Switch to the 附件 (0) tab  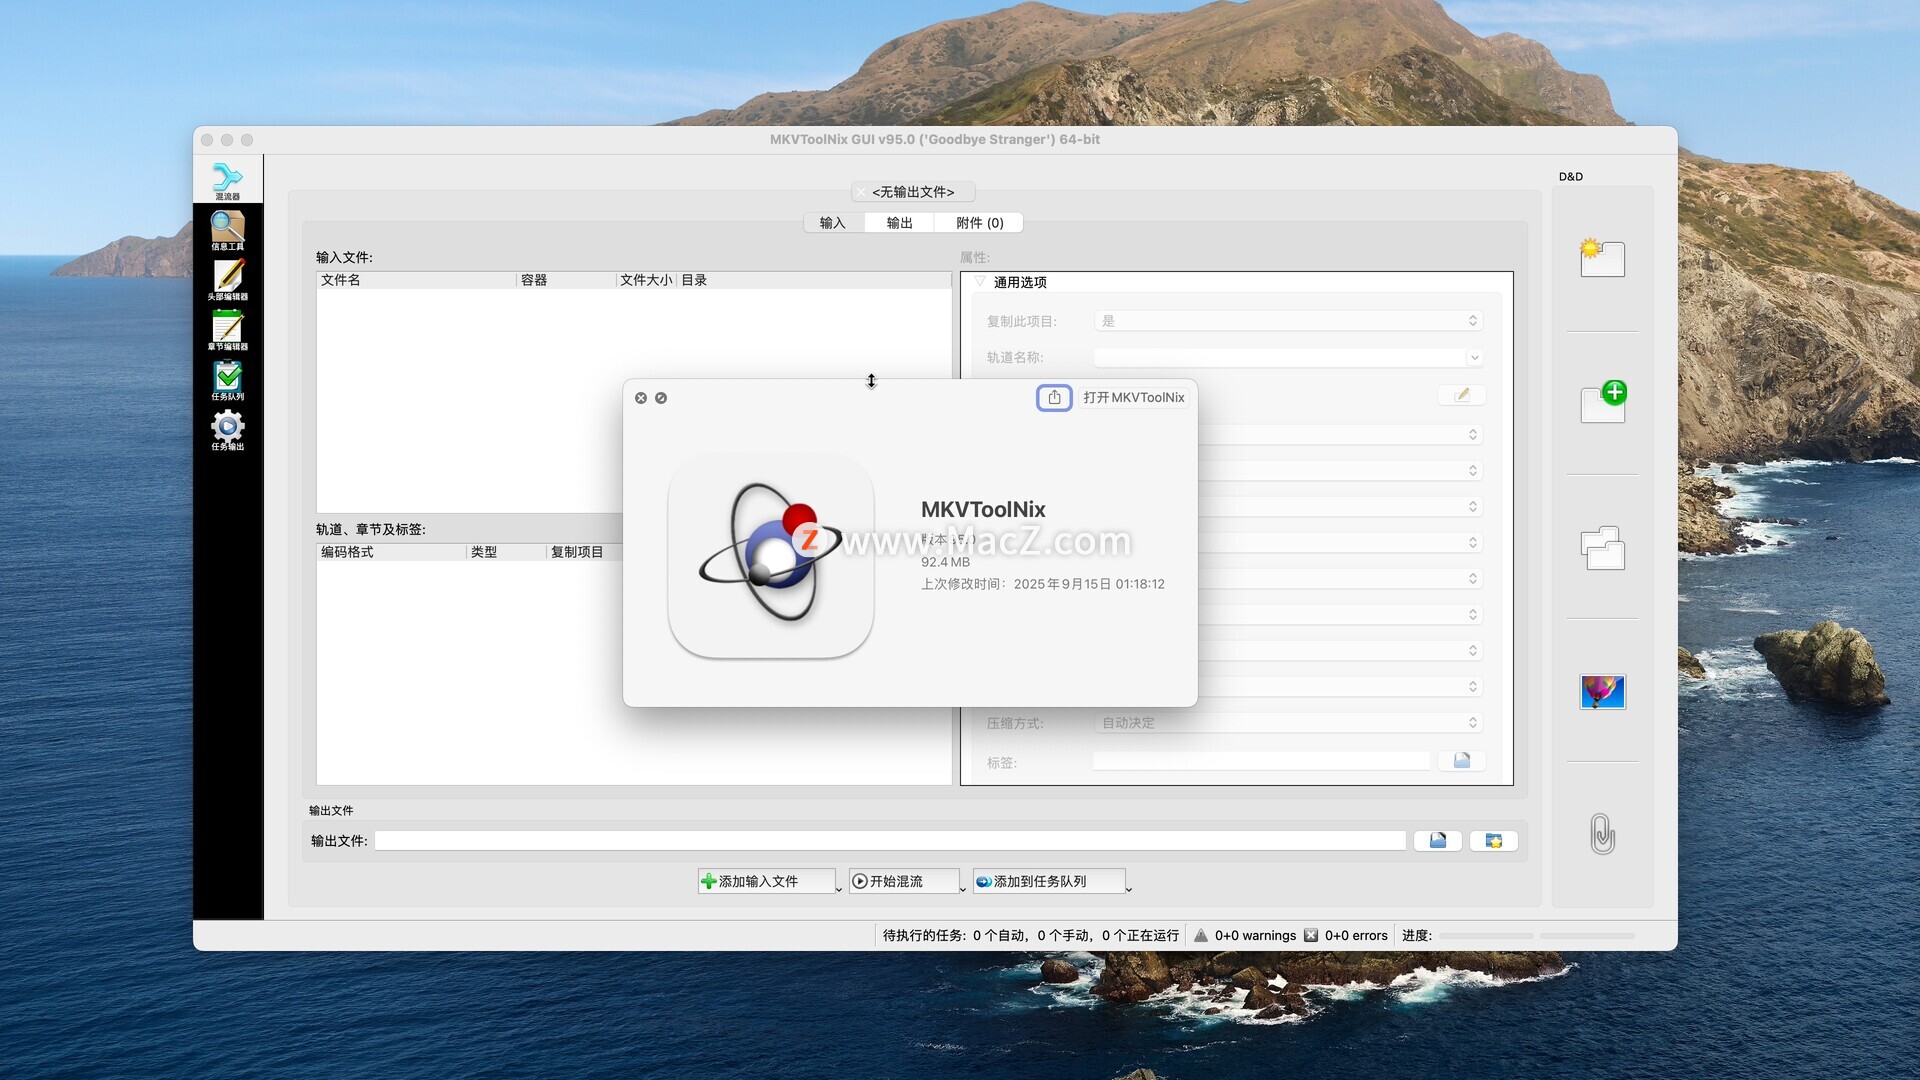click(979, 223)
